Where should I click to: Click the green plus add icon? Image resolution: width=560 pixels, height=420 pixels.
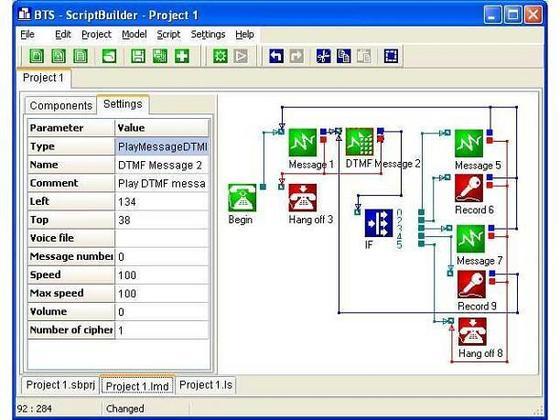point(182,56)
